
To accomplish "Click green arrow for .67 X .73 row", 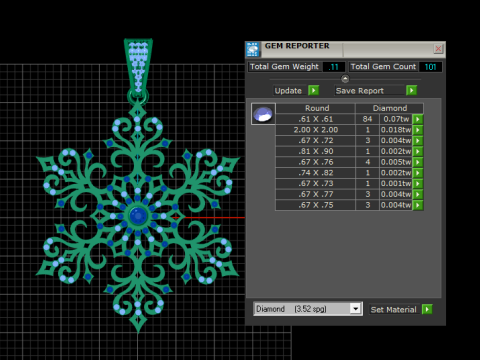I will (418, 183).
